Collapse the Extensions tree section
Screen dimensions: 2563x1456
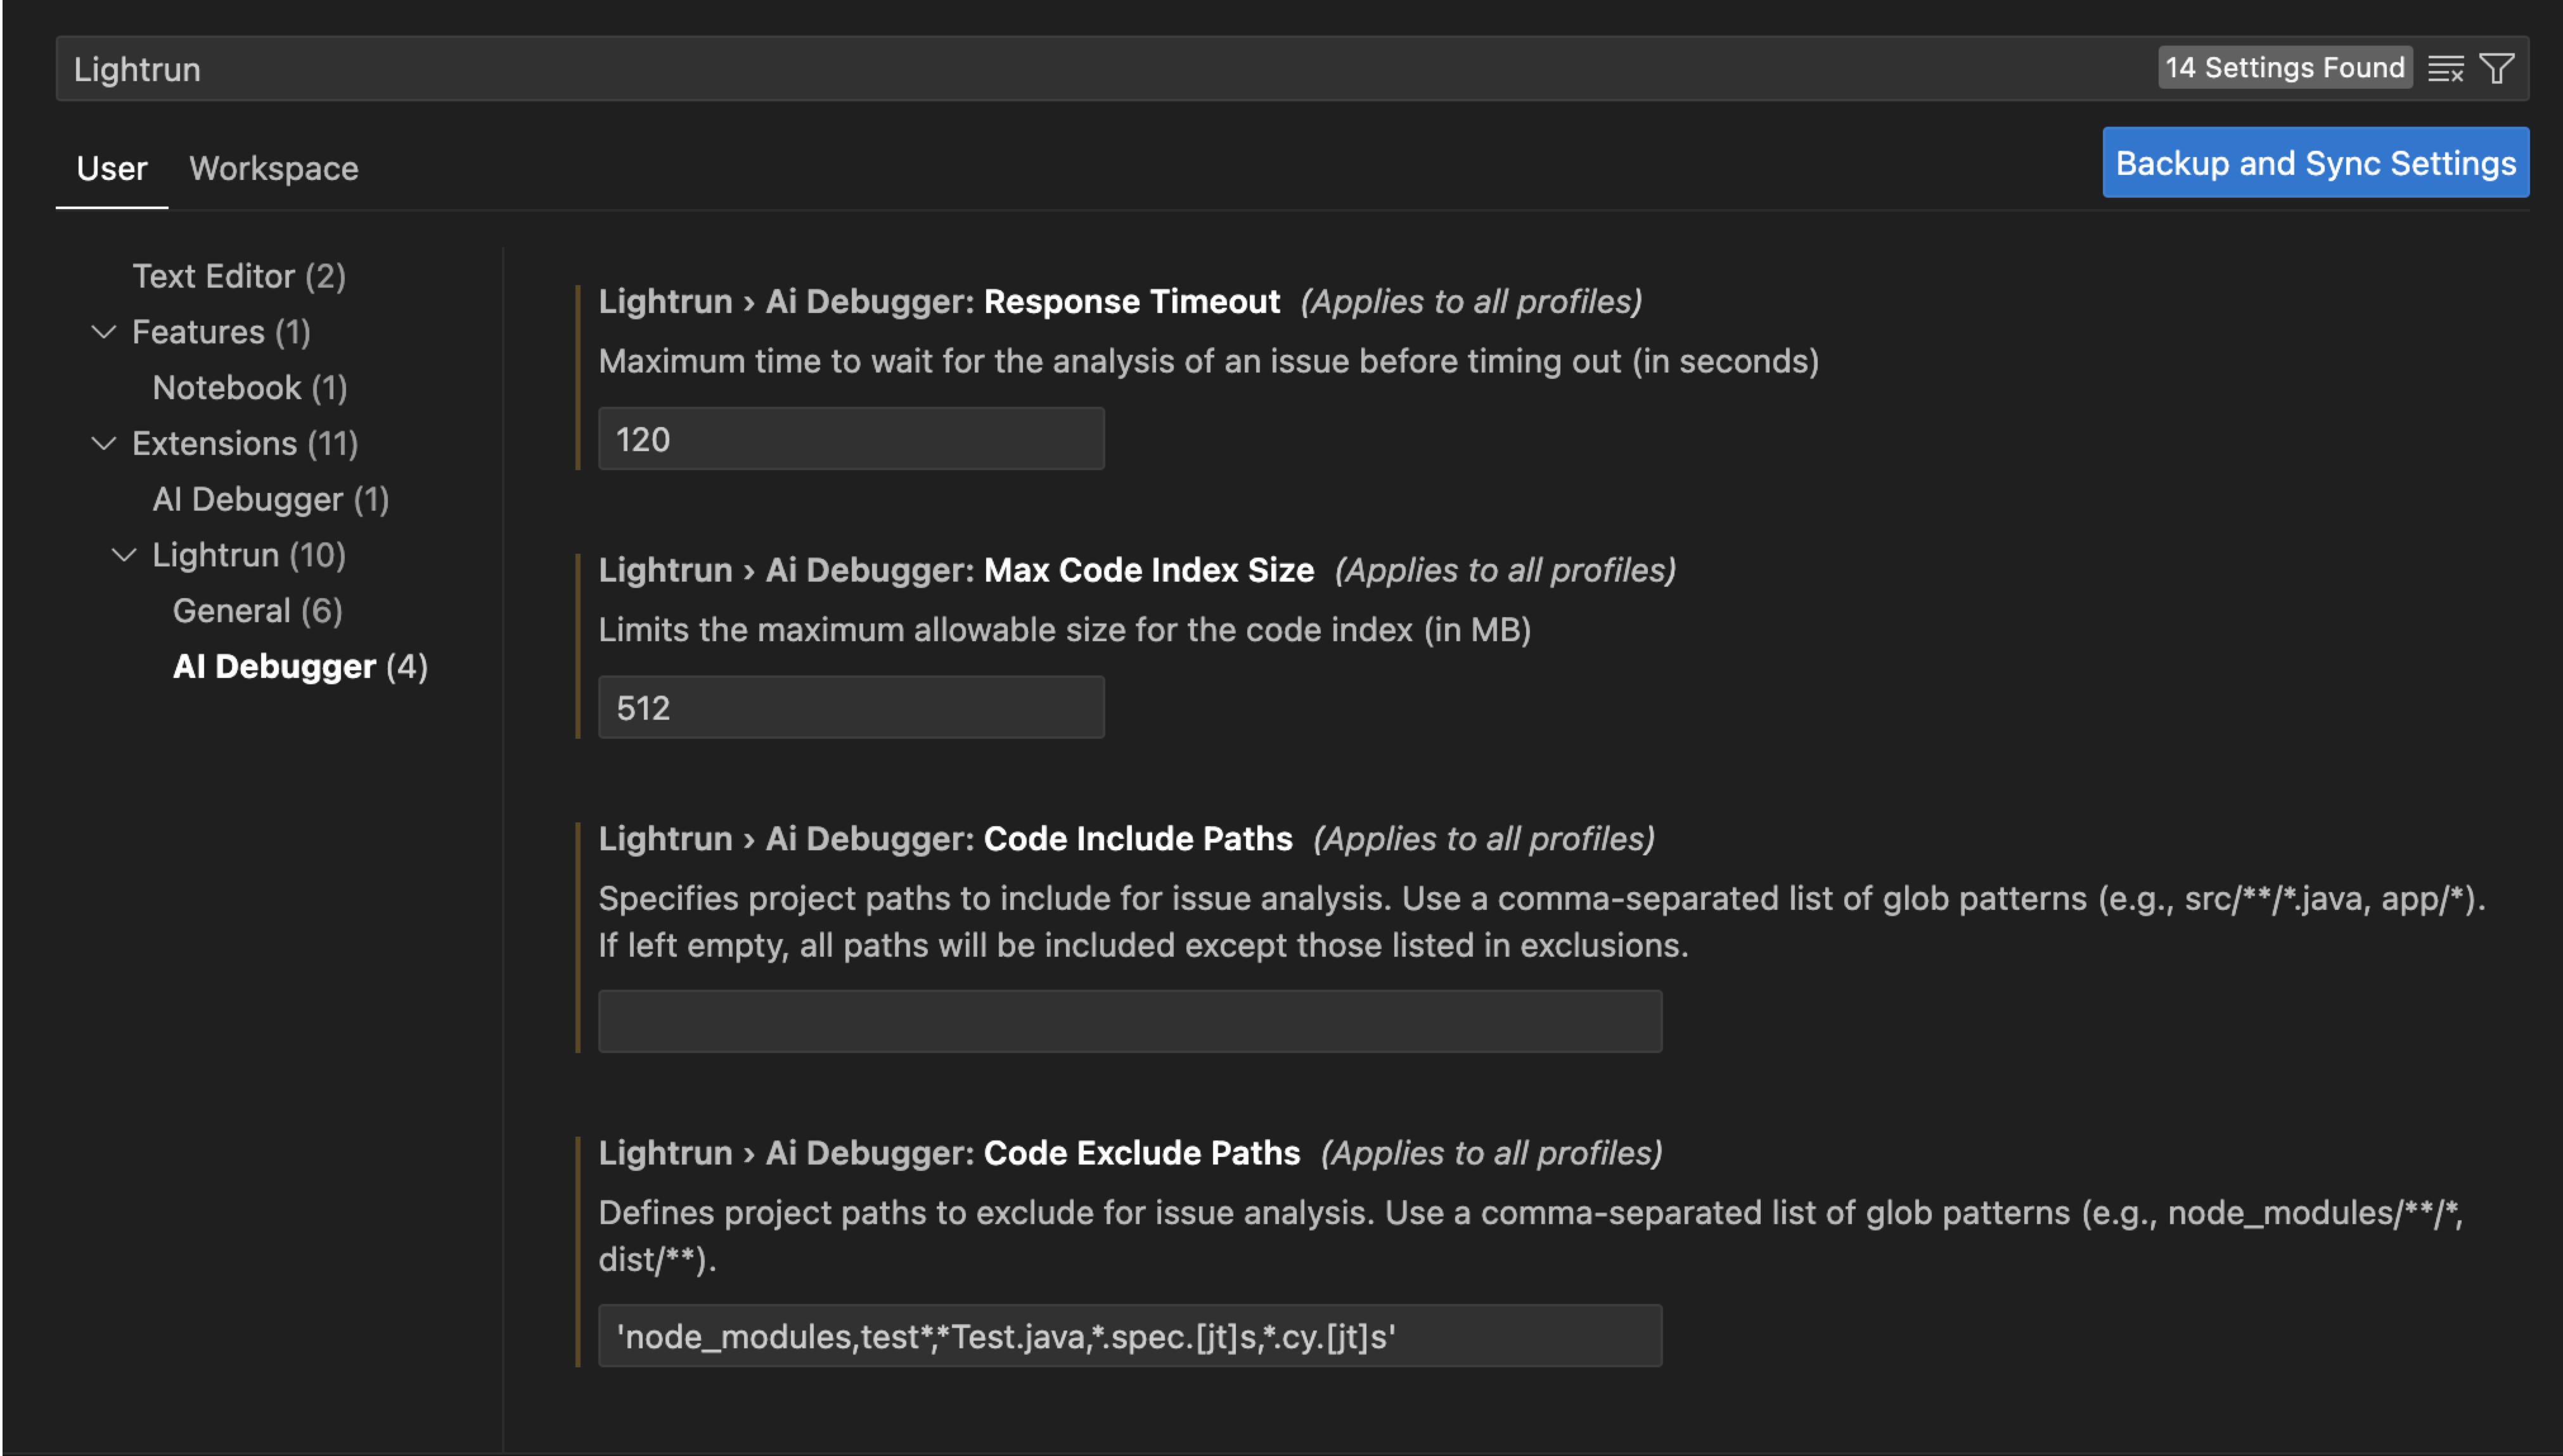tap(104, 443)
